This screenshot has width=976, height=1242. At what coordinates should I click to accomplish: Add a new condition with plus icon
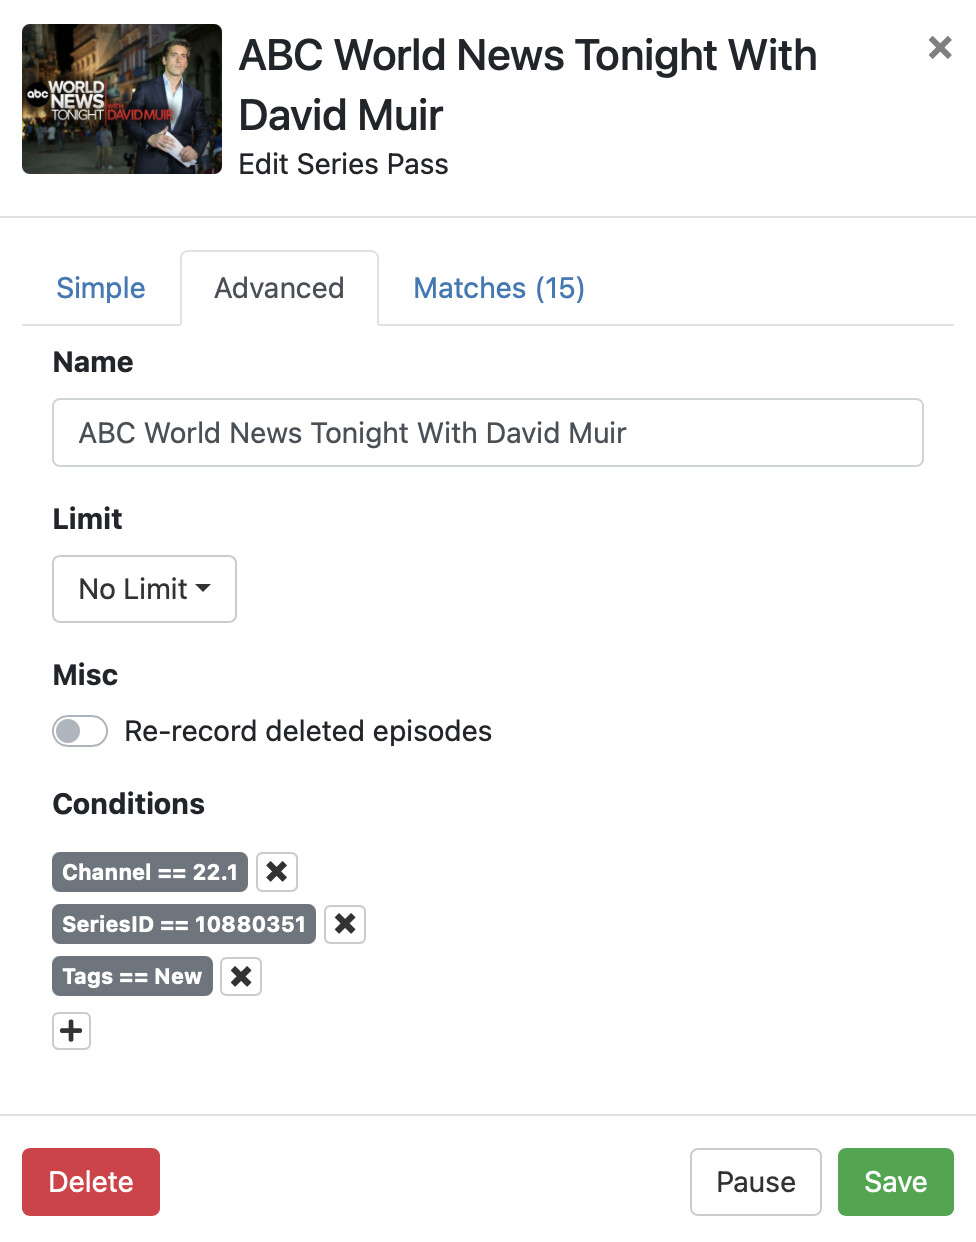(71, 1030)
